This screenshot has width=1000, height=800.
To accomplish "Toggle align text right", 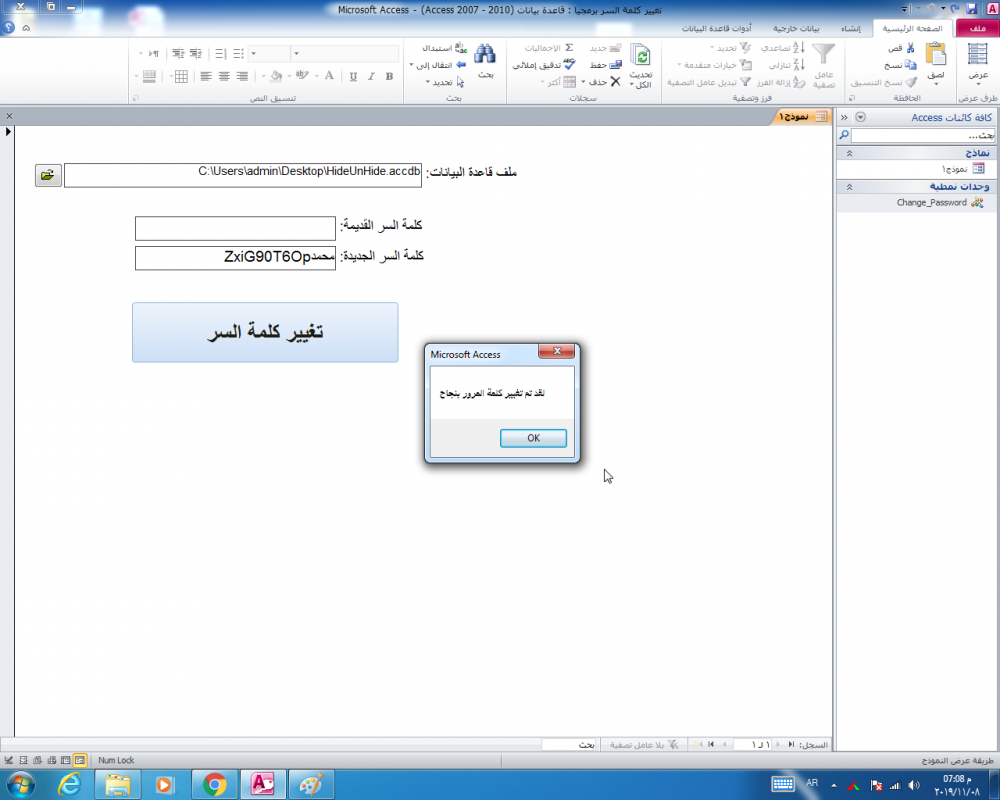I will point(242,77).
